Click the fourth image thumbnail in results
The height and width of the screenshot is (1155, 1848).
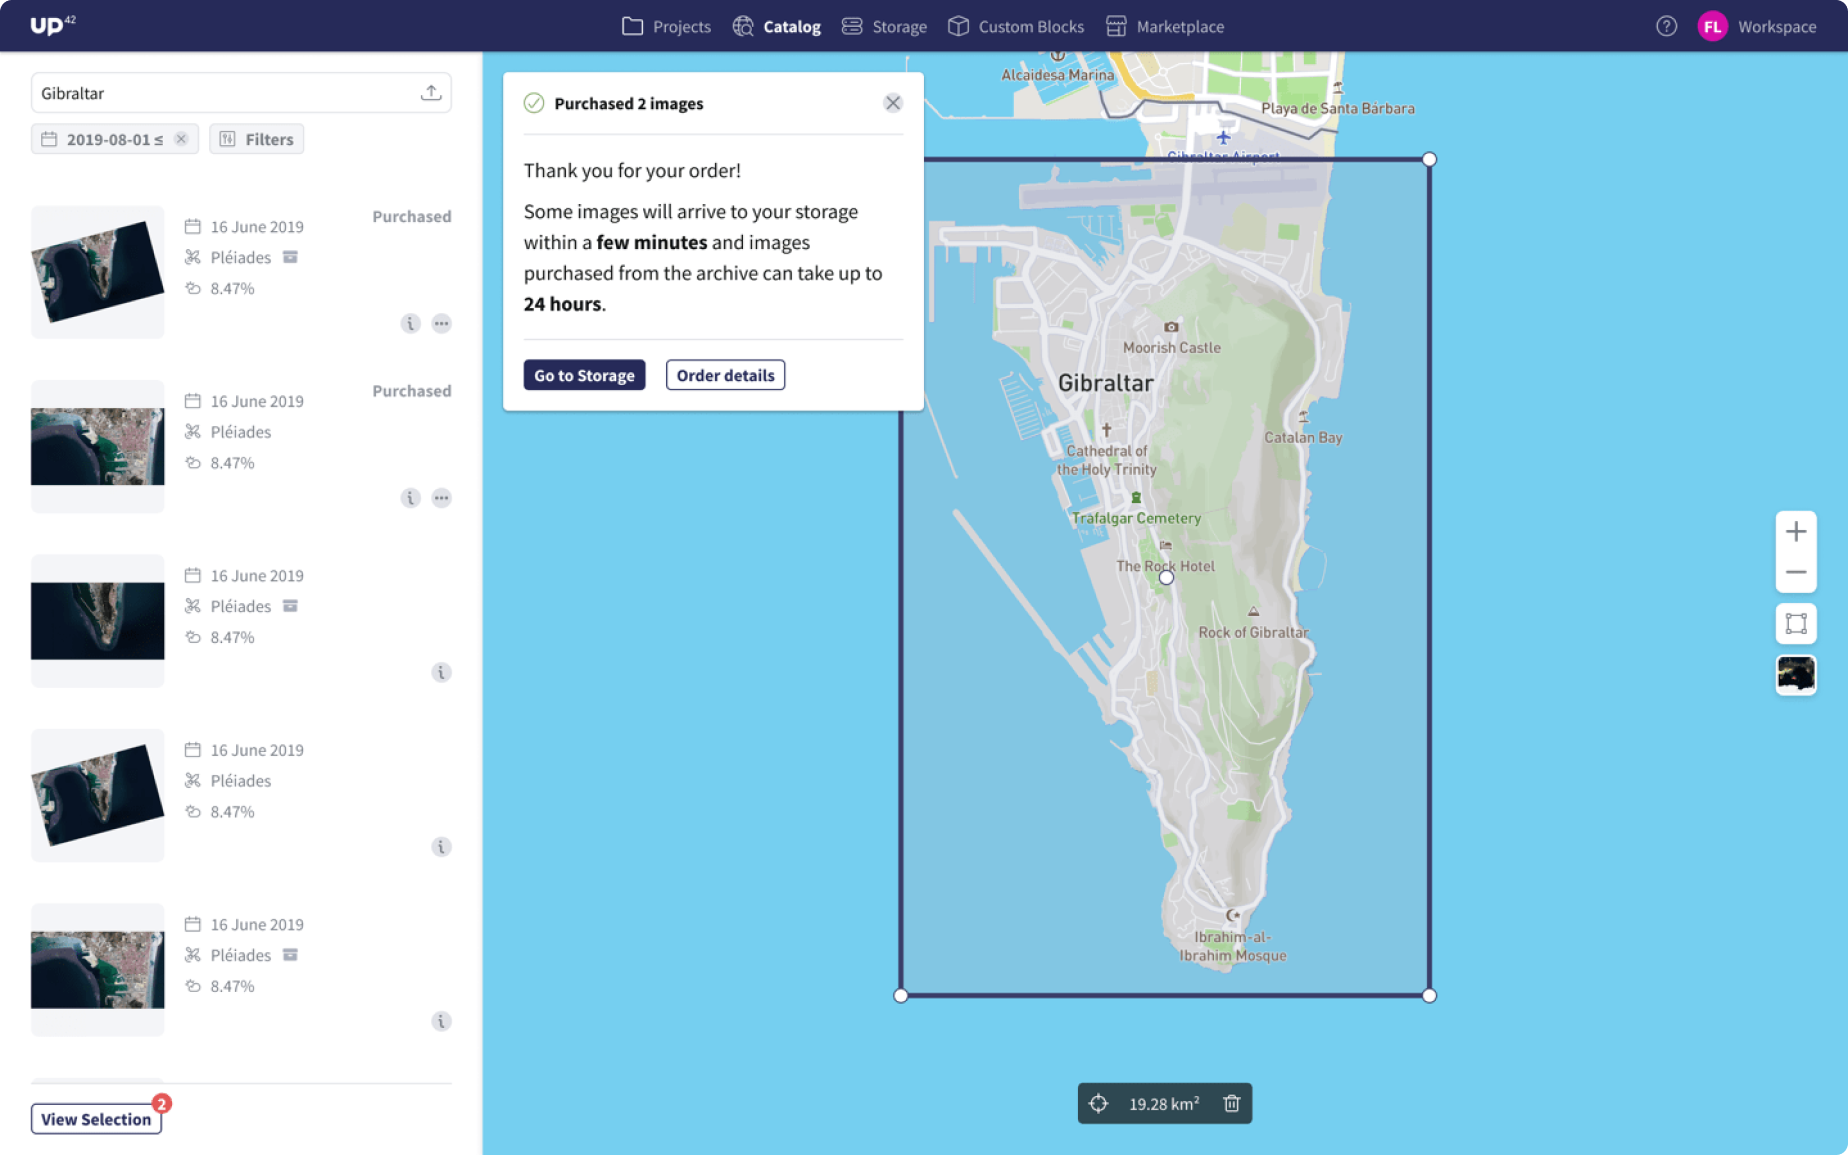coord(98,795)
